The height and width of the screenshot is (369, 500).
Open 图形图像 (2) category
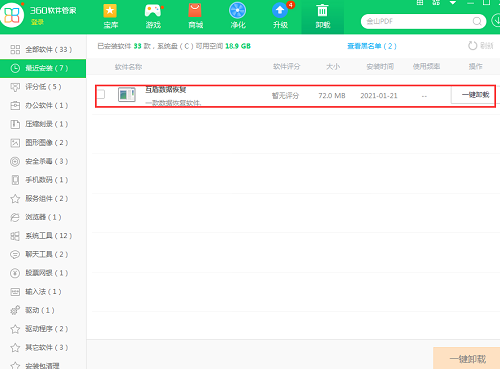click(43, 143)
